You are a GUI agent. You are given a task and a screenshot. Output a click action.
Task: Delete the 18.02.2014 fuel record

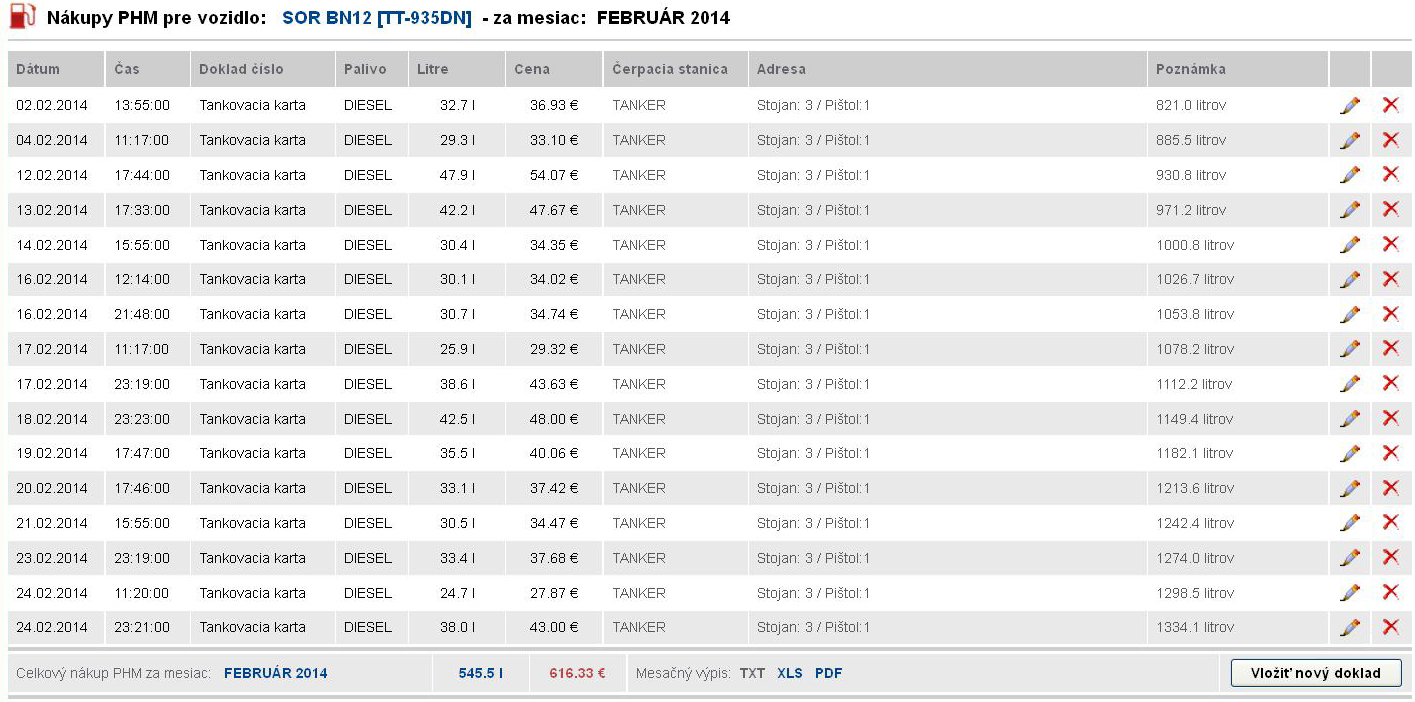click(1390, 418)
